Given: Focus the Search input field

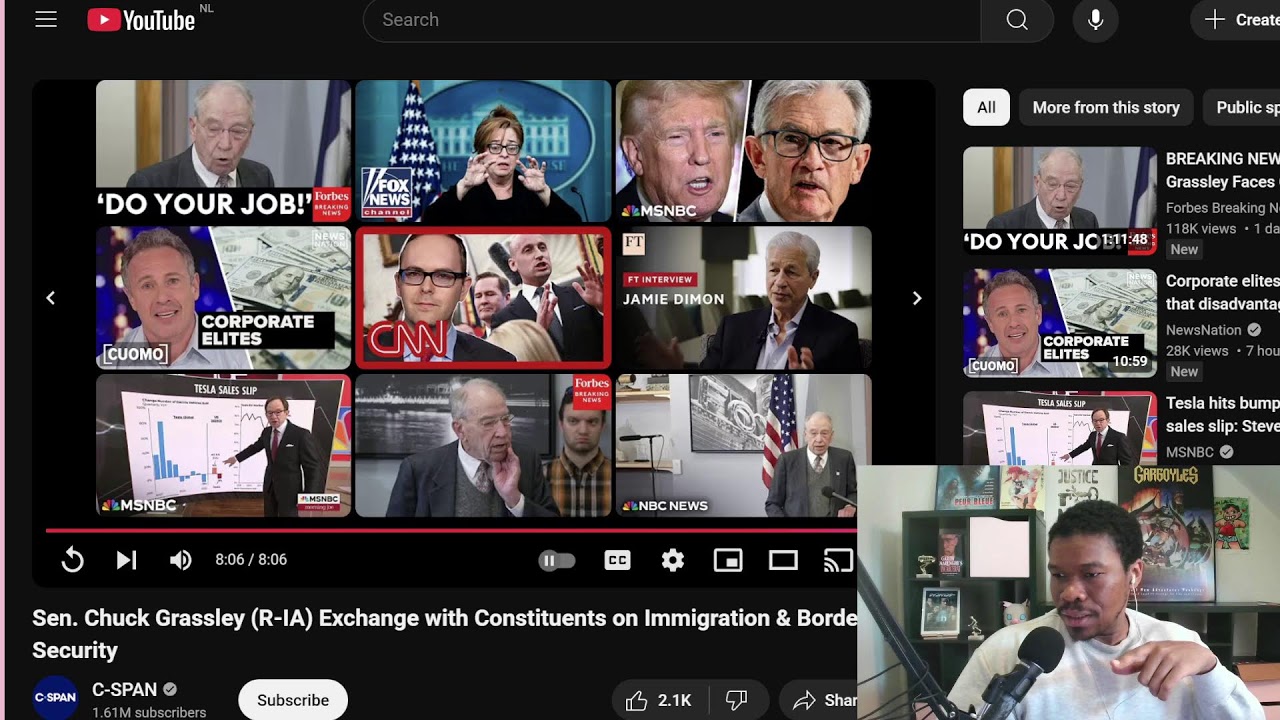Looking at the screenshot, I should (x=672, y=20).
